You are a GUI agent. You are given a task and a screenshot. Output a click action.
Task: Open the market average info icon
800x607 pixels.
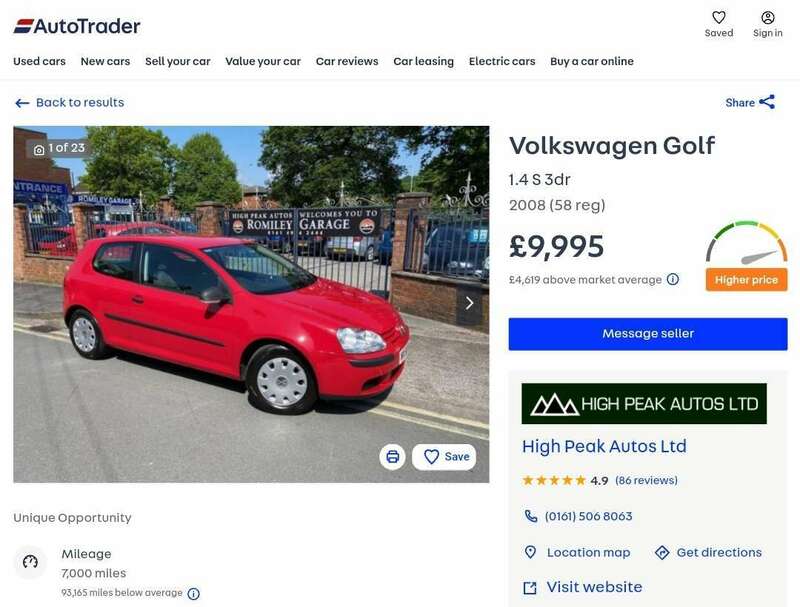673,280
